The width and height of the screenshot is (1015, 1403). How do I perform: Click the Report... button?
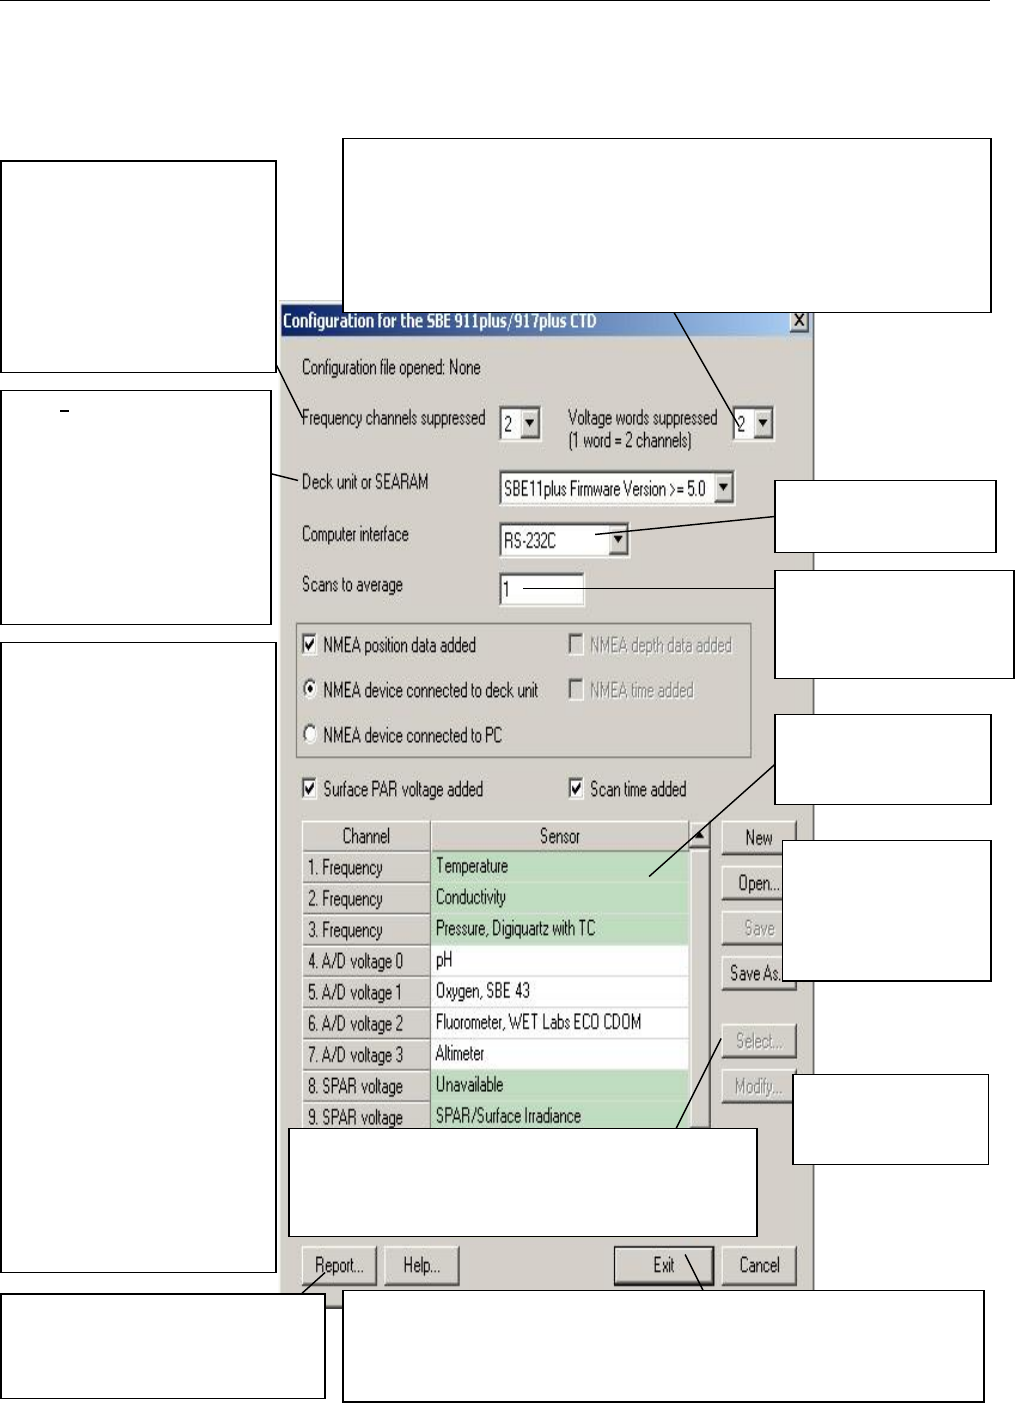[339, 1266]
